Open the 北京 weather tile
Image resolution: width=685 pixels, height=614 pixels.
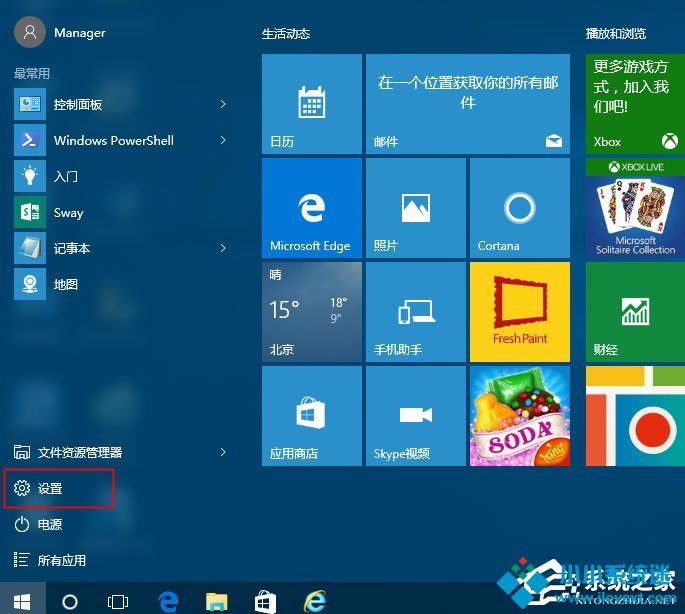coord(312,312)
